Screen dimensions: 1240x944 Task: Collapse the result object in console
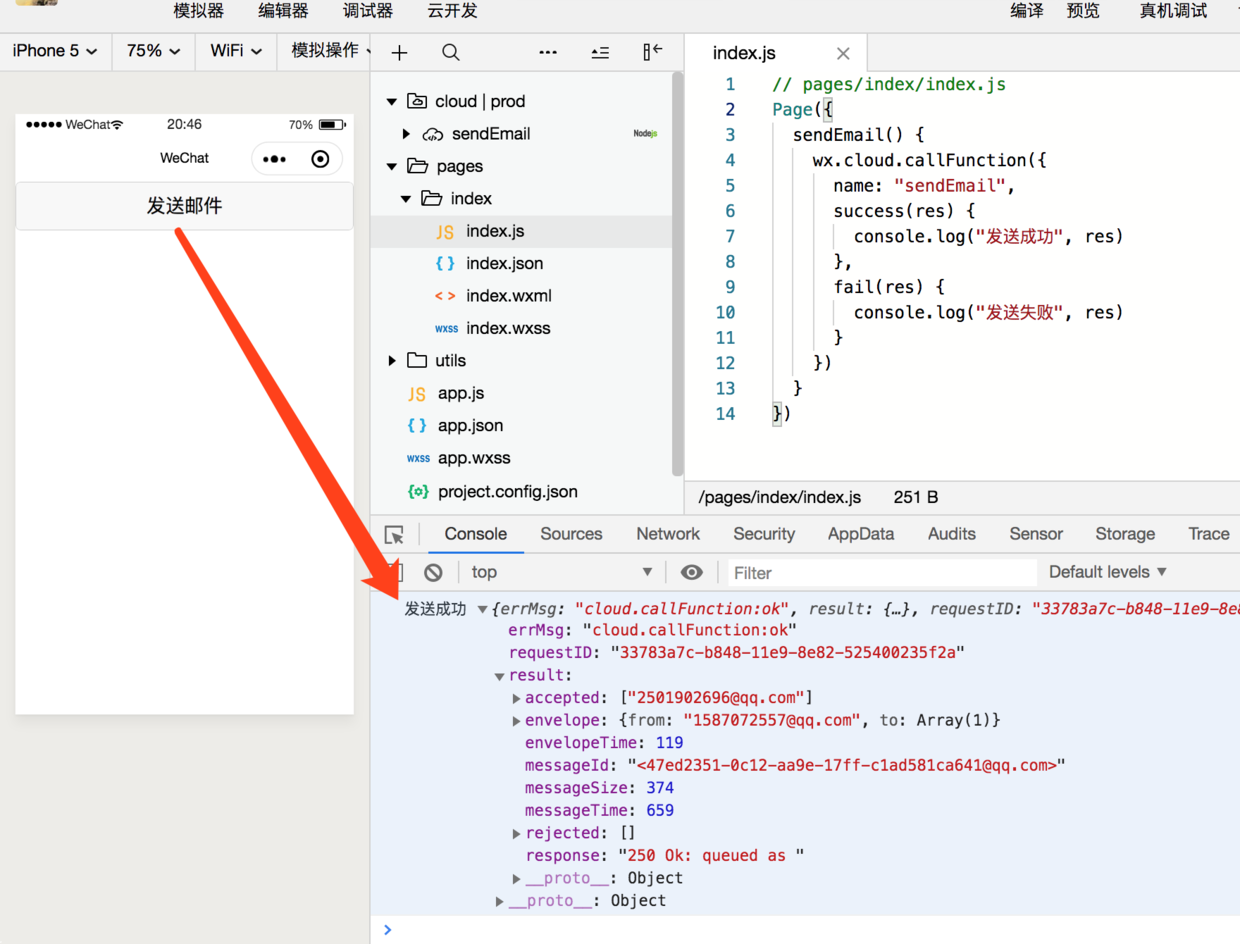coord(499,676)
